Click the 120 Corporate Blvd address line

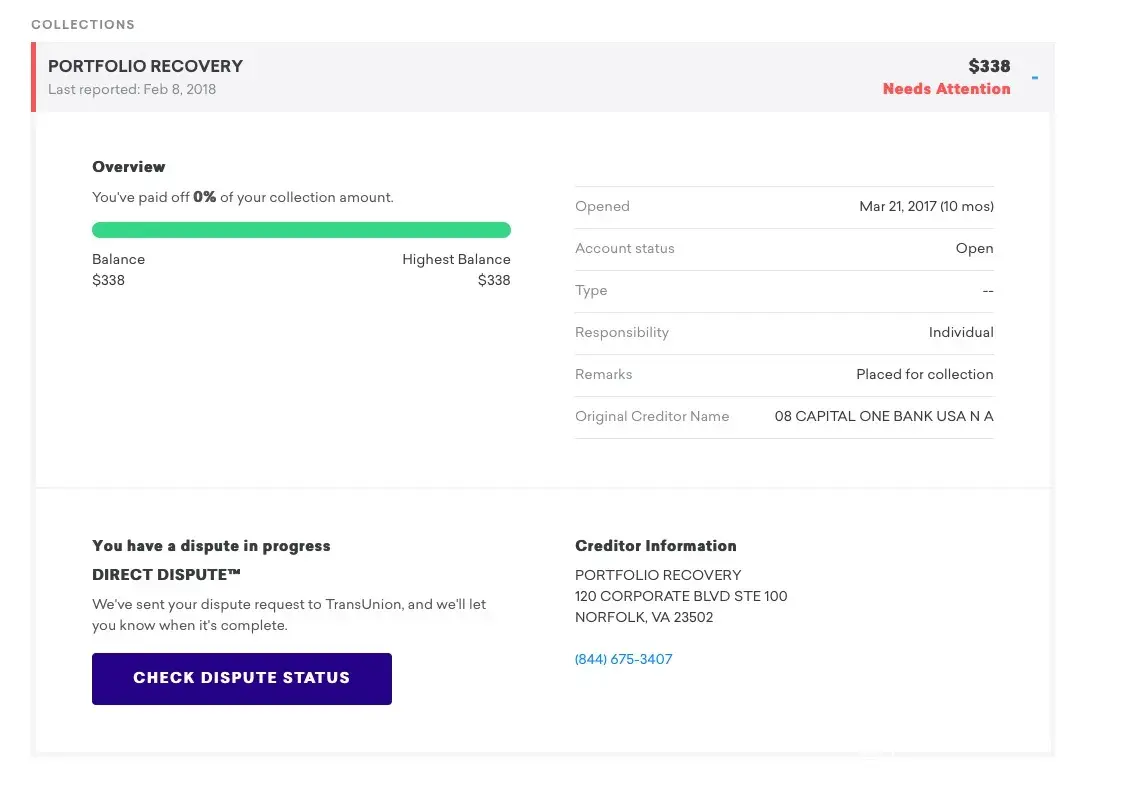click(x=680, y=596)
